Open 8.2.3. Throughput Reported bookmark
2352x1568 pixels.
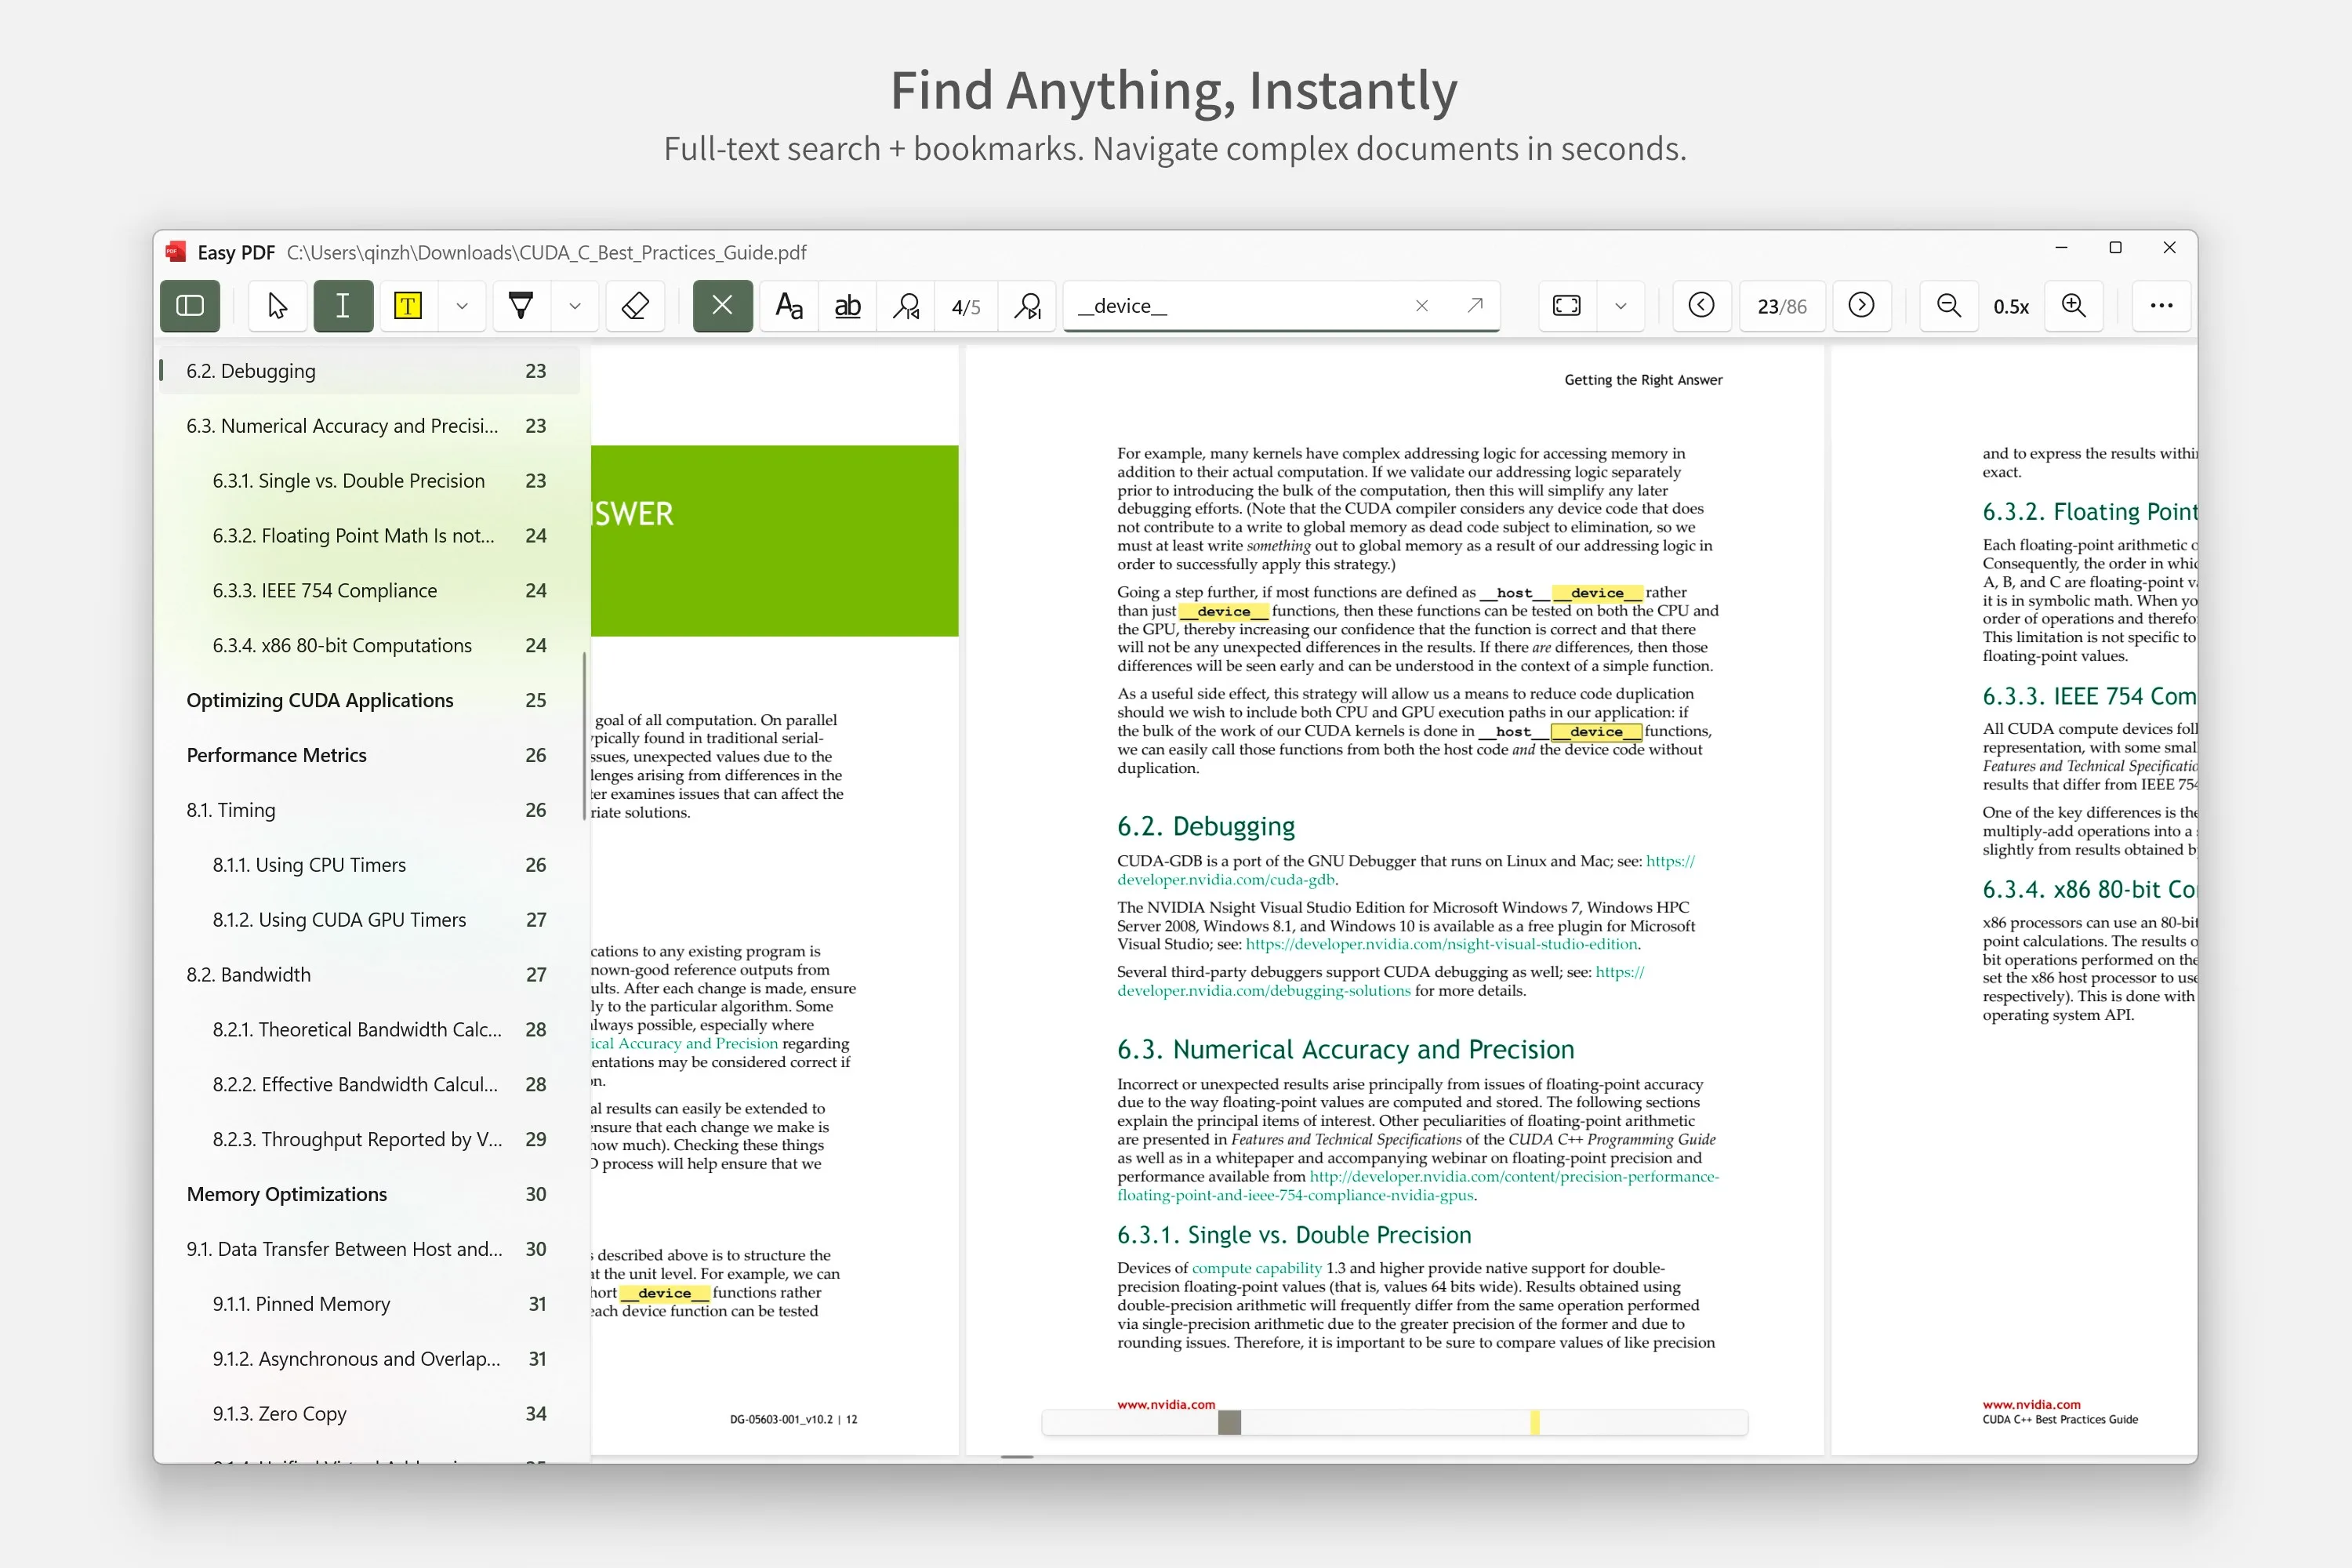coord(370,1140)
